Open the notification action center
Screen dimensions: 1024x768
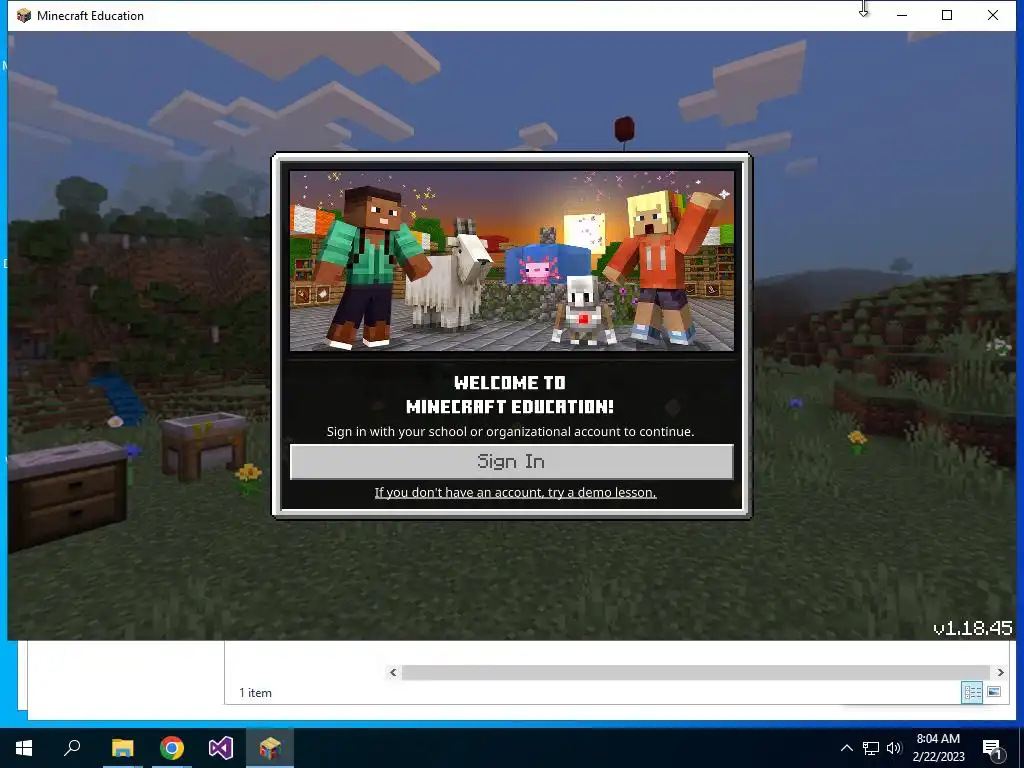pyautogui.click(x=992, y=749)
